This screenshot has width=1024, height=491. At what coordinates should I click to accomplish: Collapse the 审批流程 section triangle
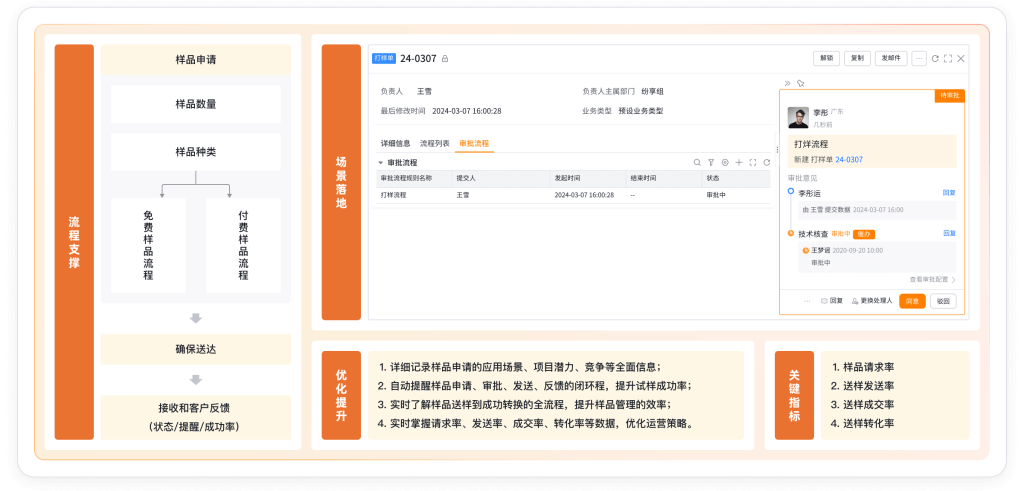(x=380, y=162)
